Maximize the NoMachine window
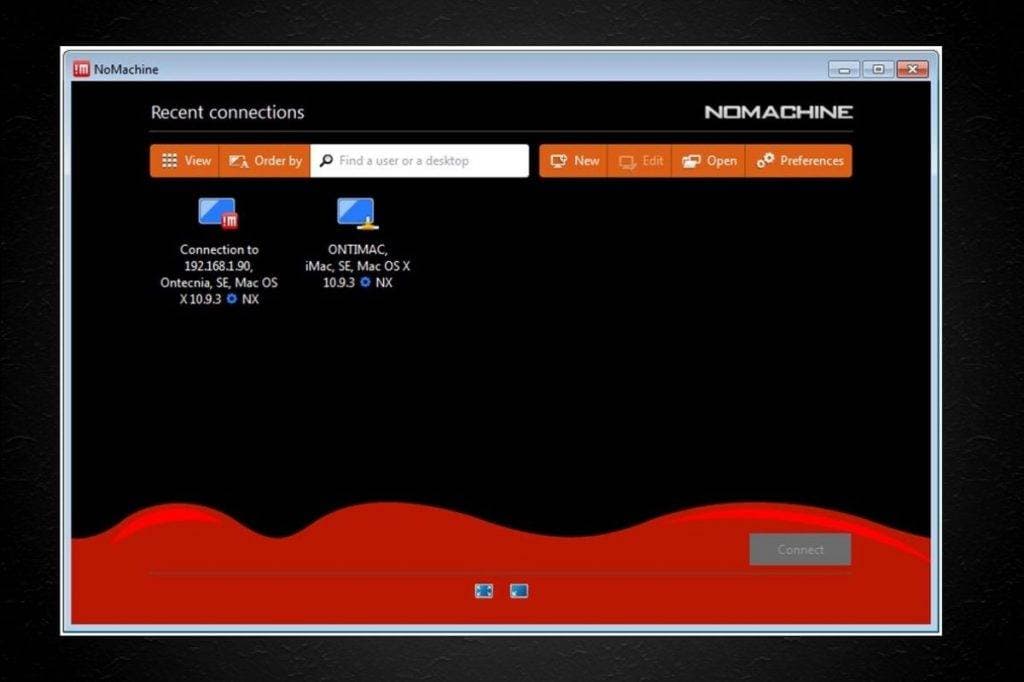The height and width of the screenshot is (682, 1024). pyautogui.click(x=878, y=69)
